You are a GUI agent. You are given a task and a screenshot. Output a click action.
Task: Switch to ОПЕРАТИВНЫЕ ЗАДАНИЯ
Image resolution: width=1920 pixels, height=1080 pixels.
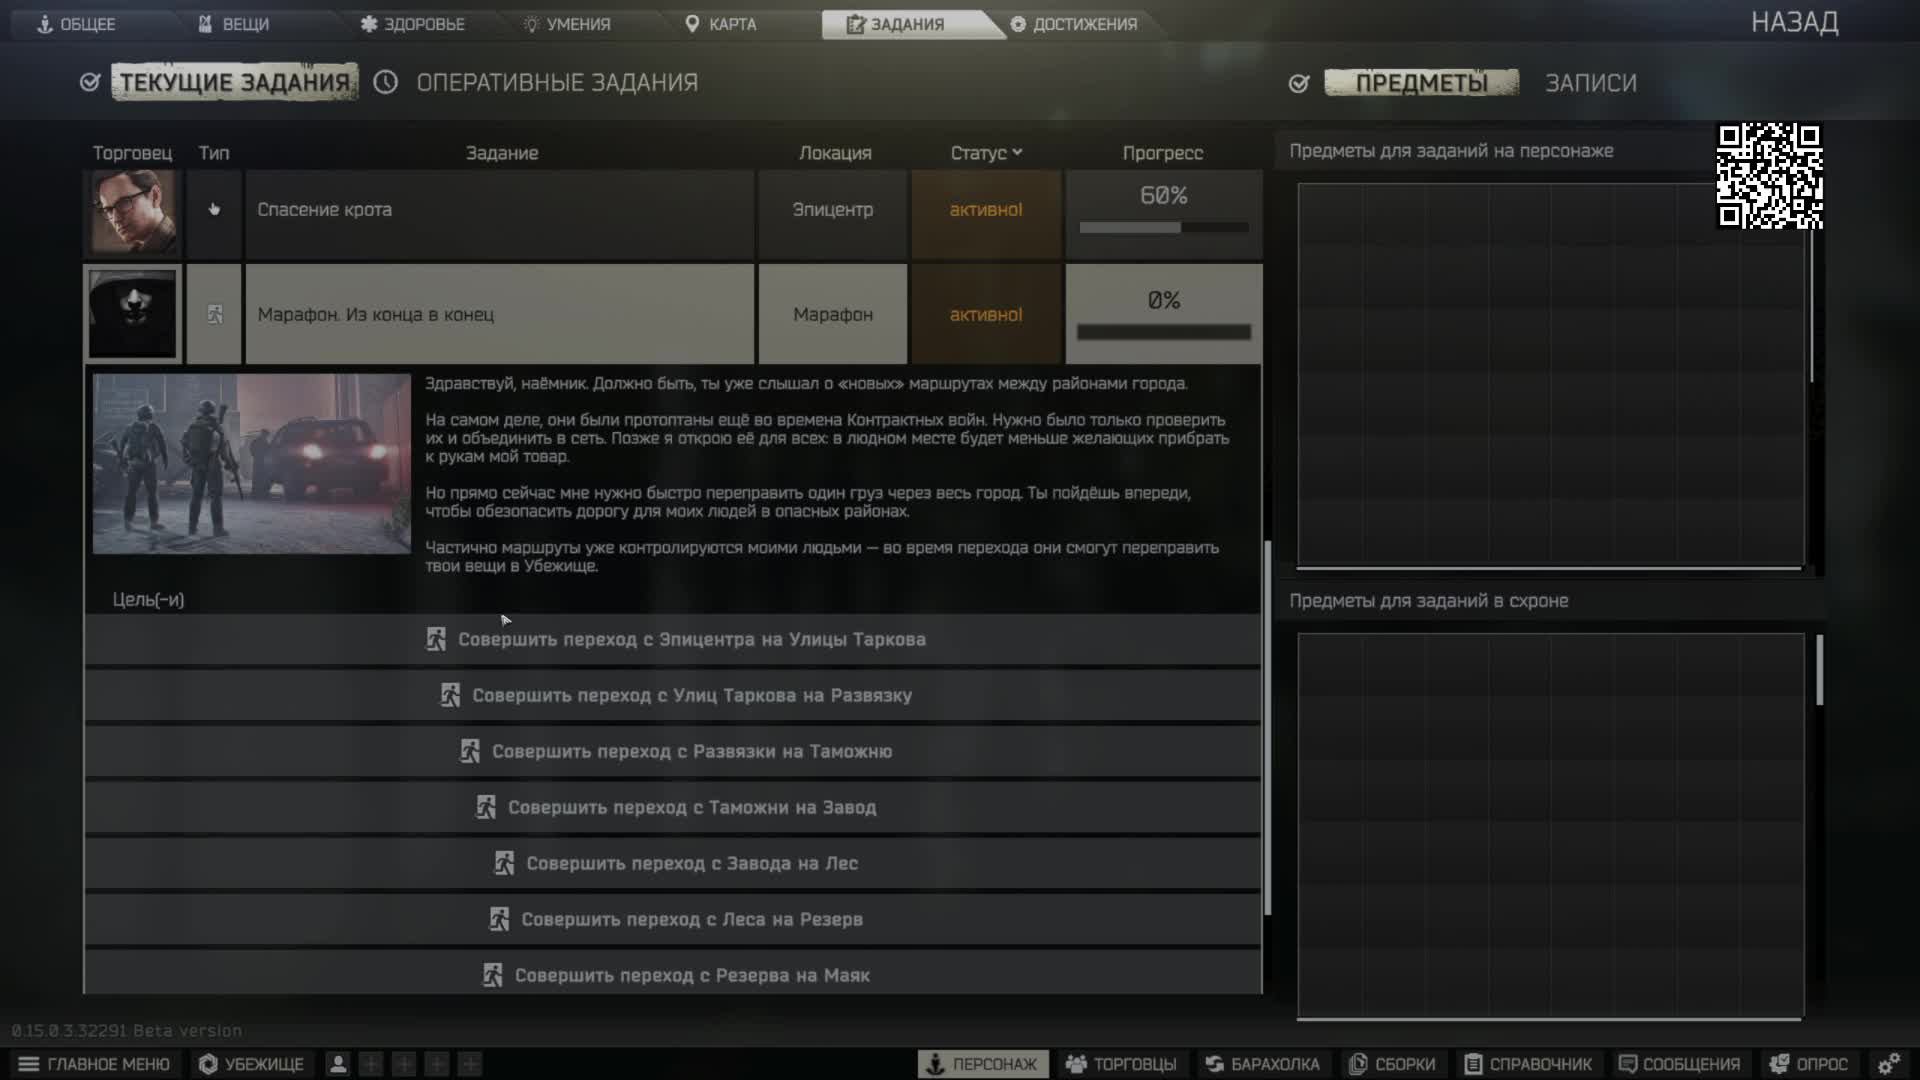point(556,83)
